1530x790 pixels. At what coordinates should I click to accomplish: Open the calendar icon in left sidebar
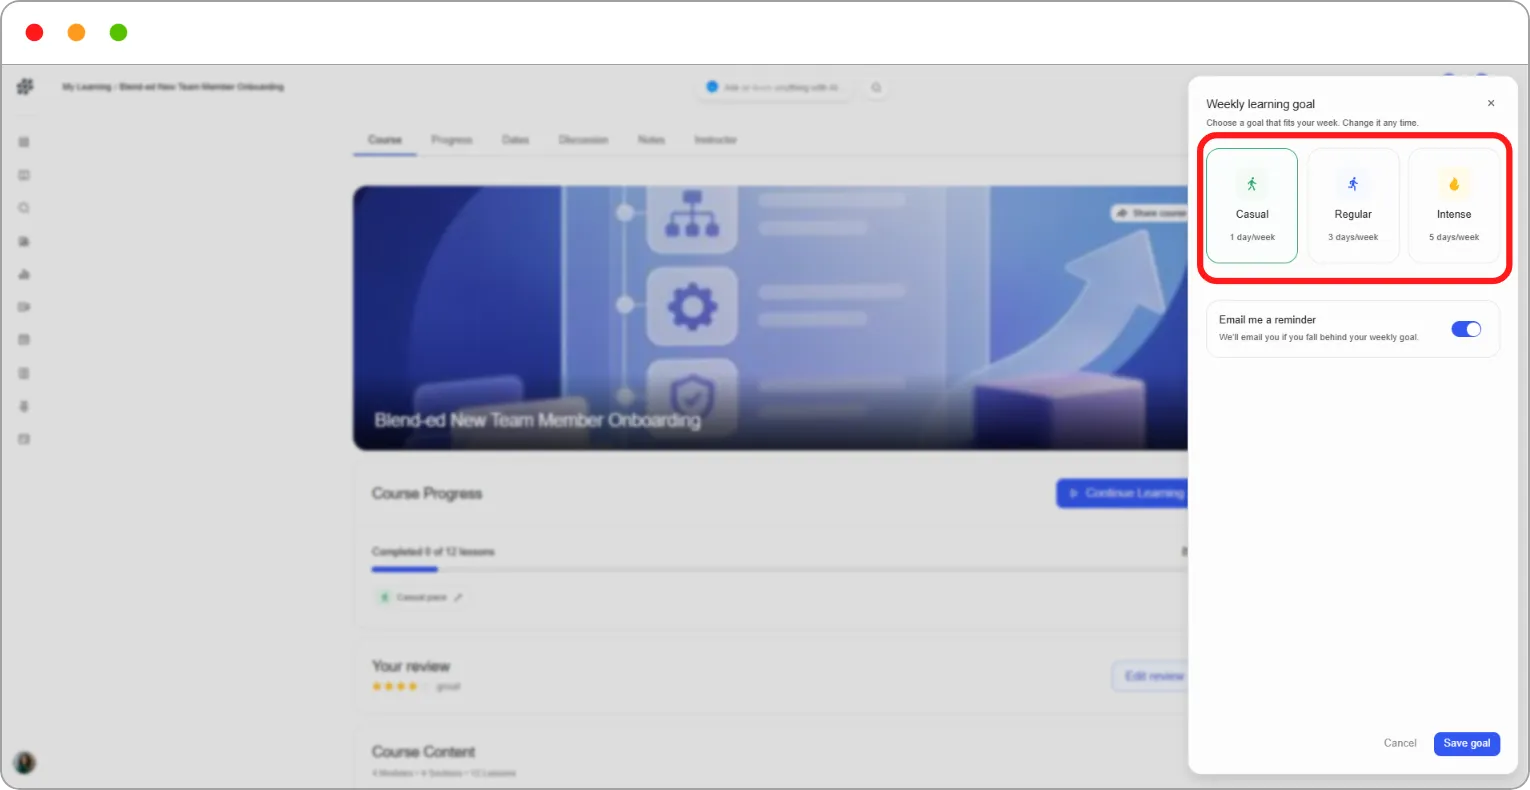click(24, 340)
